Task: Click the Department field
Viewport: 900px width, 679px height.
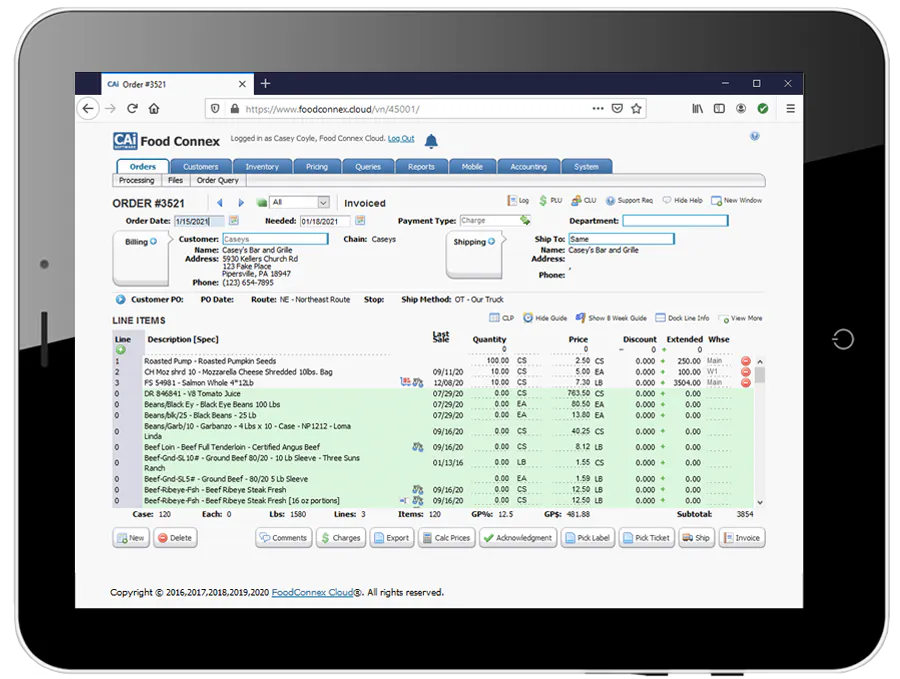Action: coord(676,220)
